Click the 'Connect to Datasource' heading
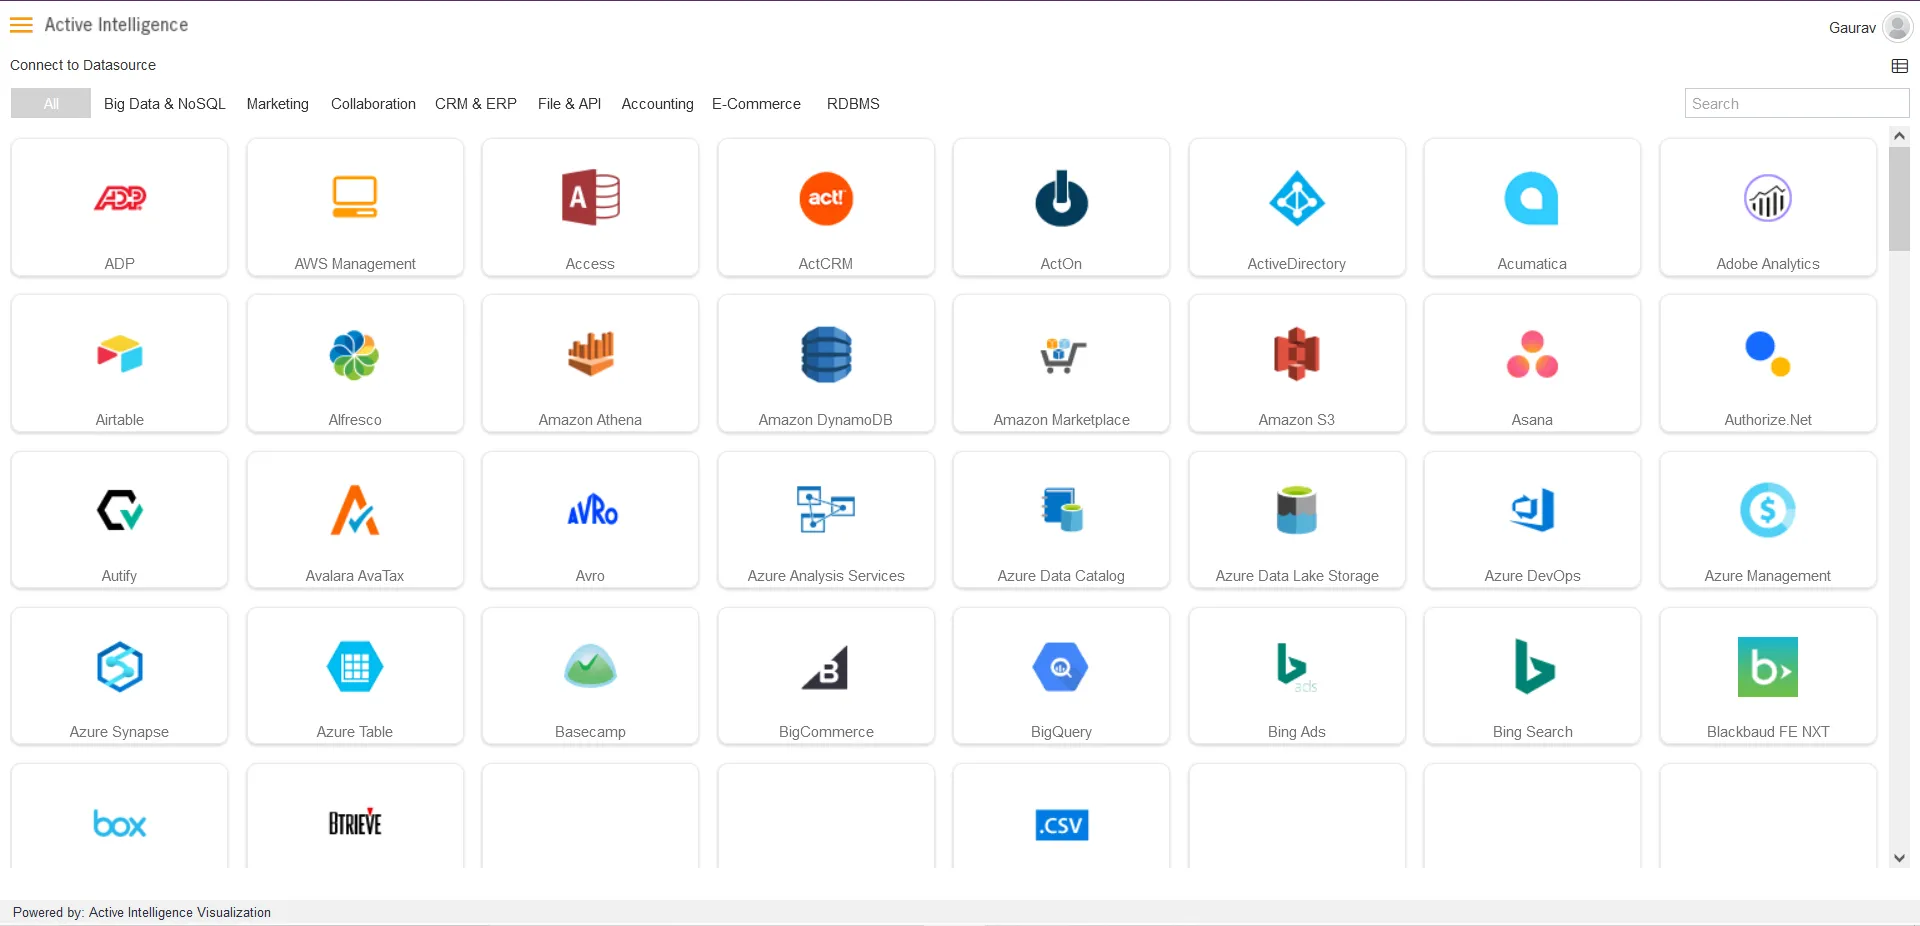The image size is (1920, 926). (83, 65)
